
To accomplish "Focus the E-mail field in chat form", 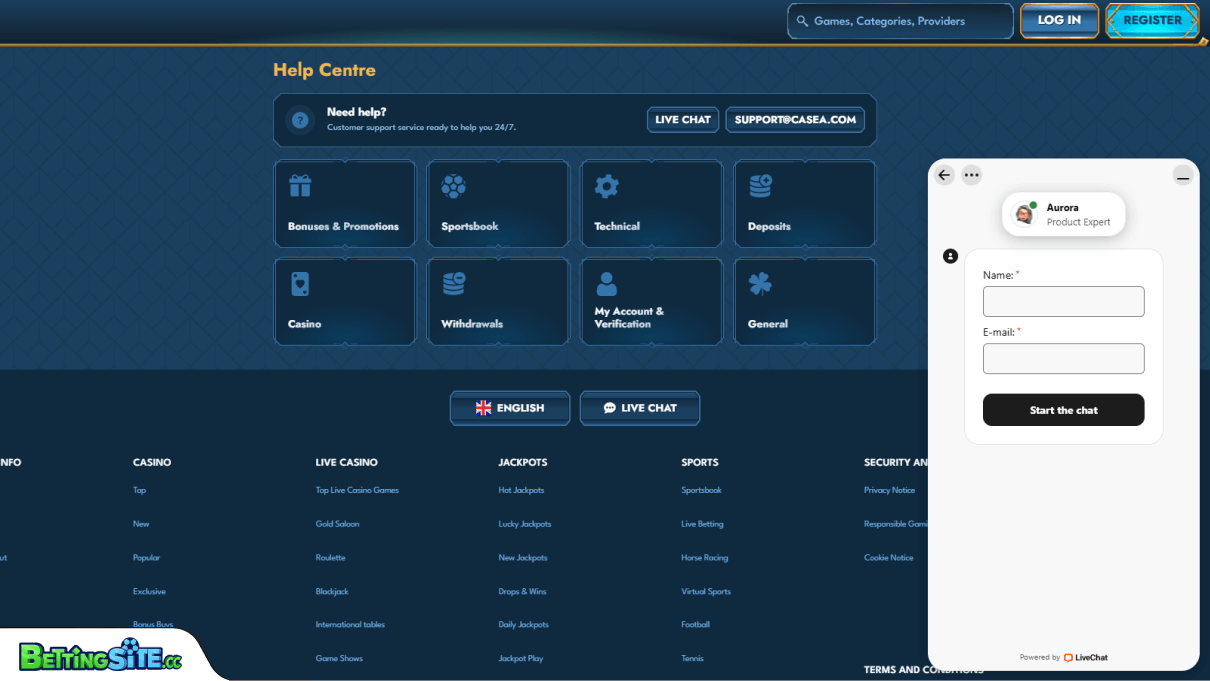I will 1063,359.
